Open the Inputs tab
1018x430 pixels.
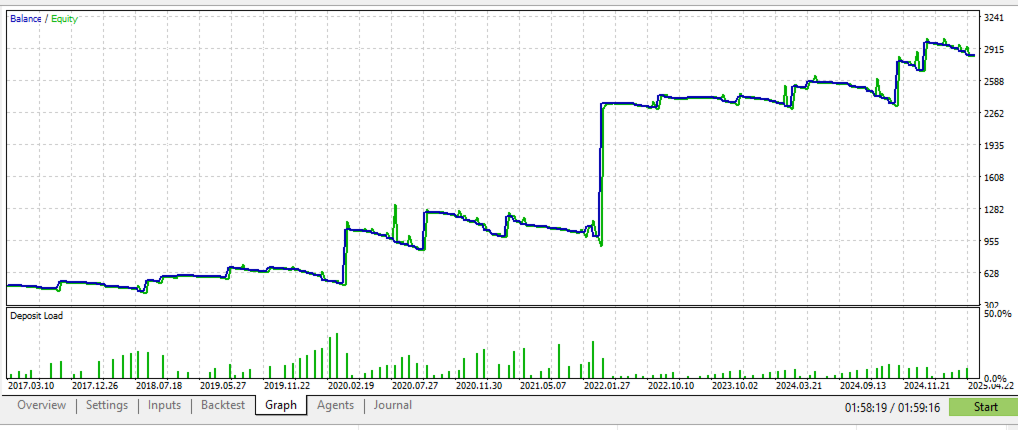pyautogui.click(x=164, y=405)
